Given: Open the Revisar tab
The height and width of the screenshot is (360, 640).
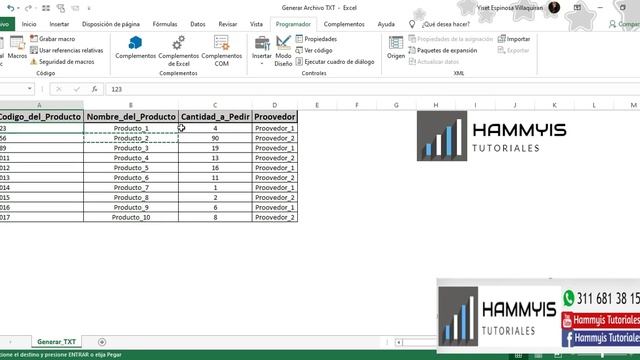Looking at the screenshot, I should pyautogui.click(x=227, y=24).
